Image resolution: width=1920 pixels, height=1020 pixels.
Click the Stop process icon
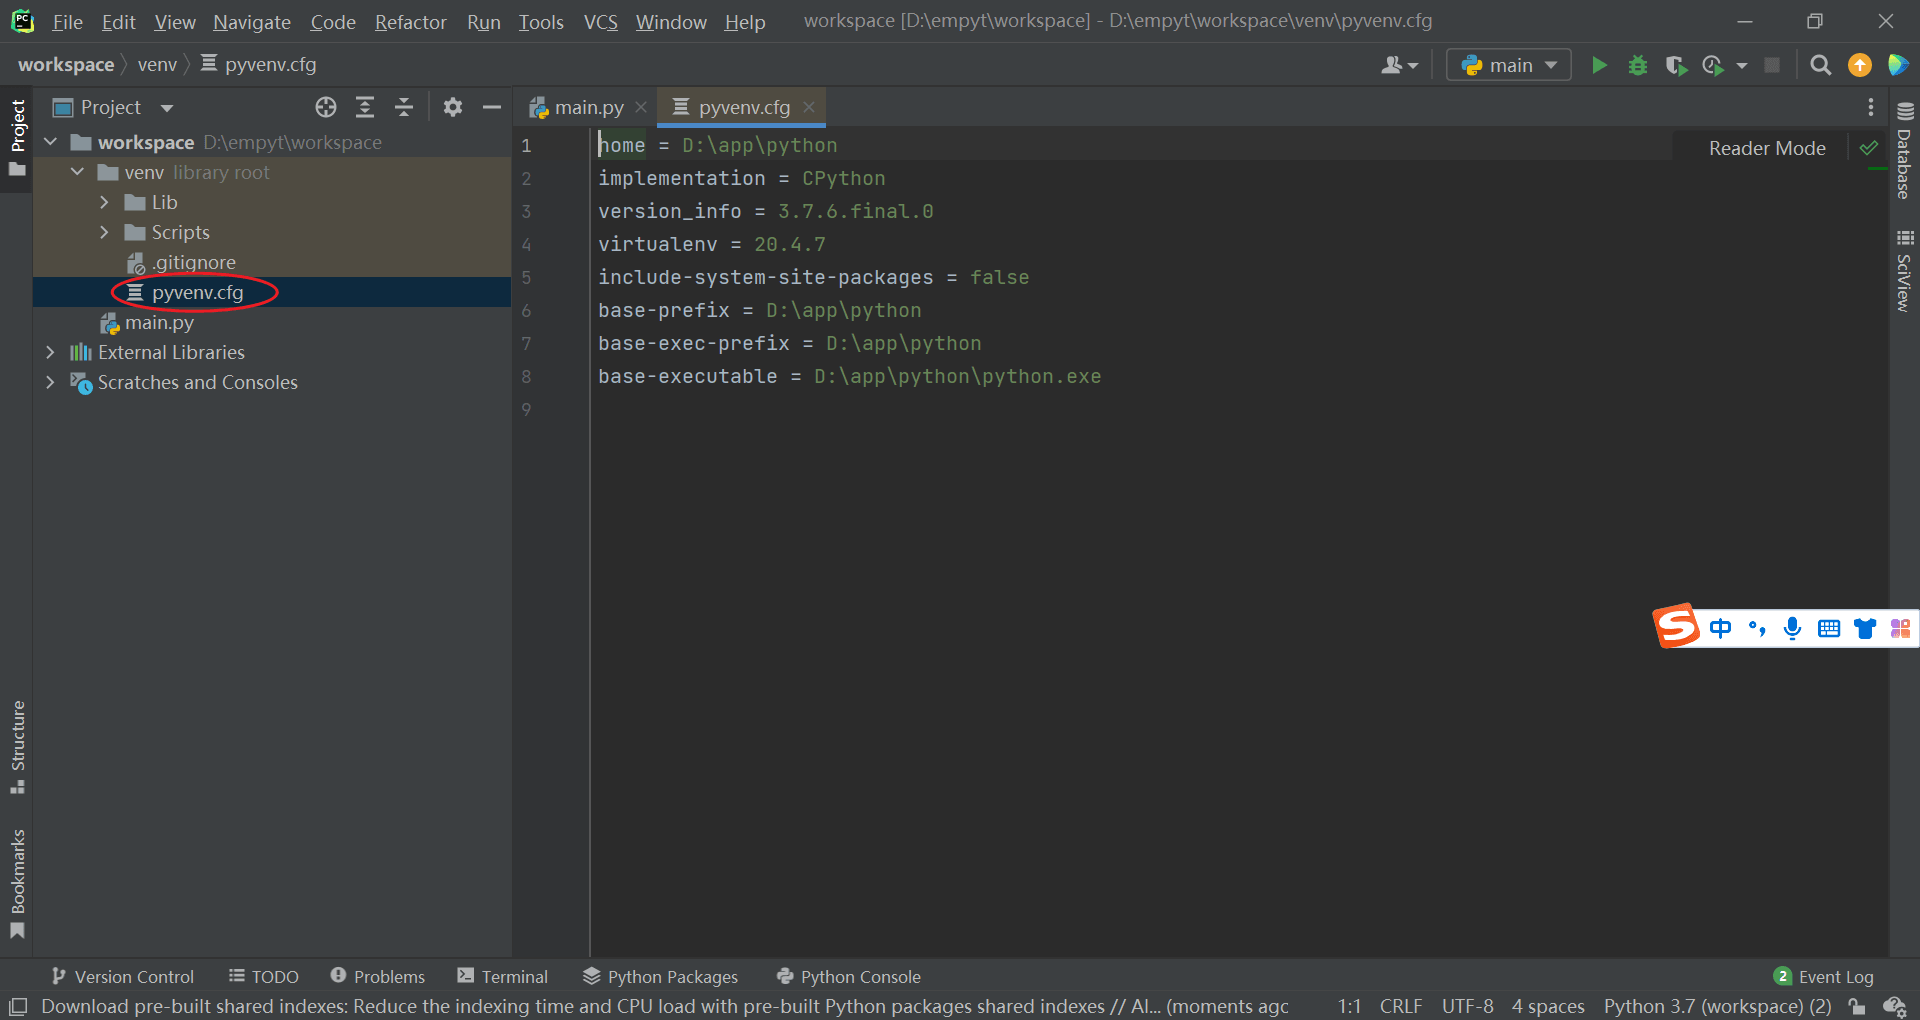coord(1772,65)
